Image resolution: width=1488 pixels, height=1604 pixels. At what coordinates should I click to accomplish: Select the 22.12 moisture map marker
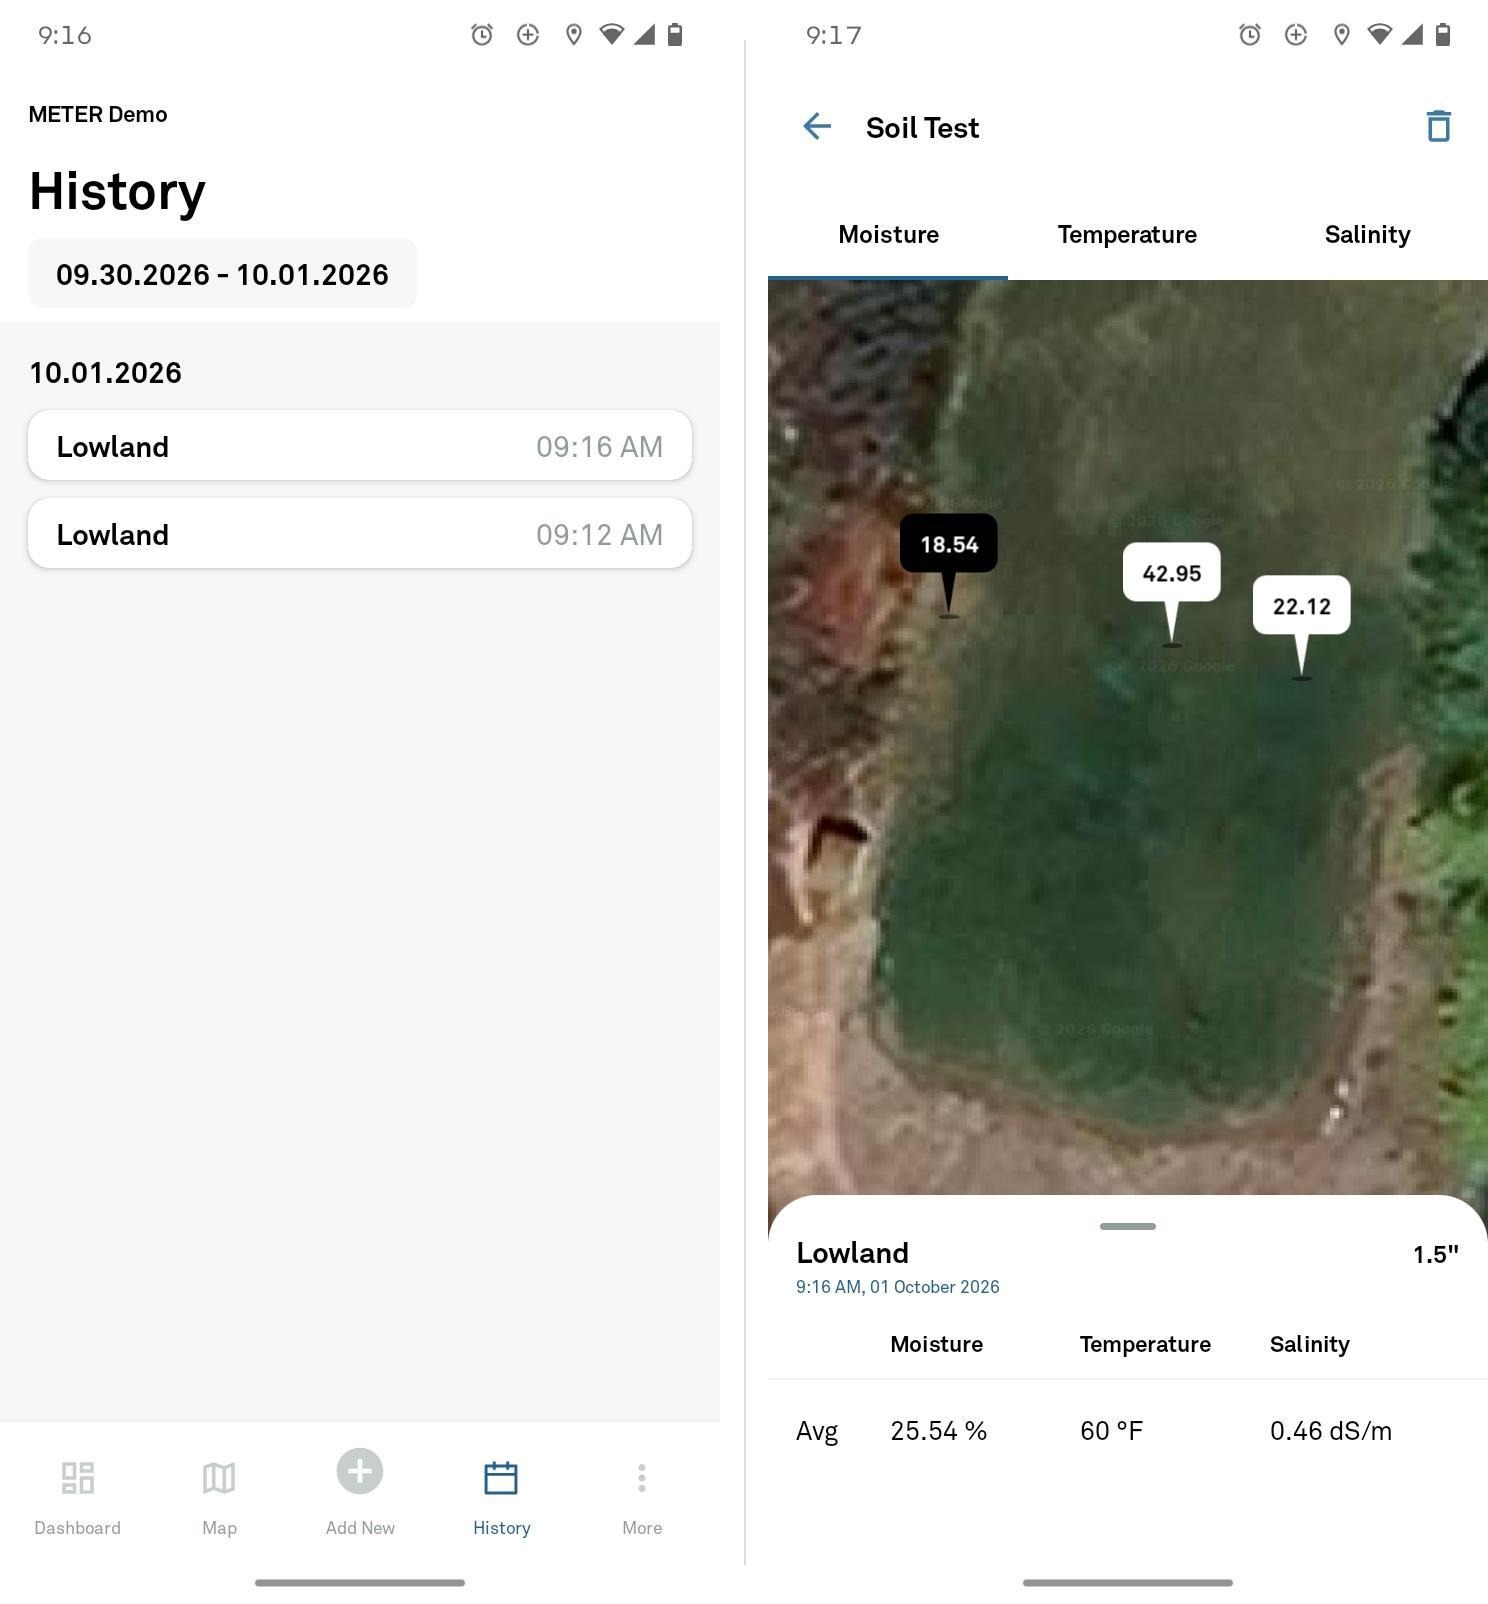[1302, 606]
